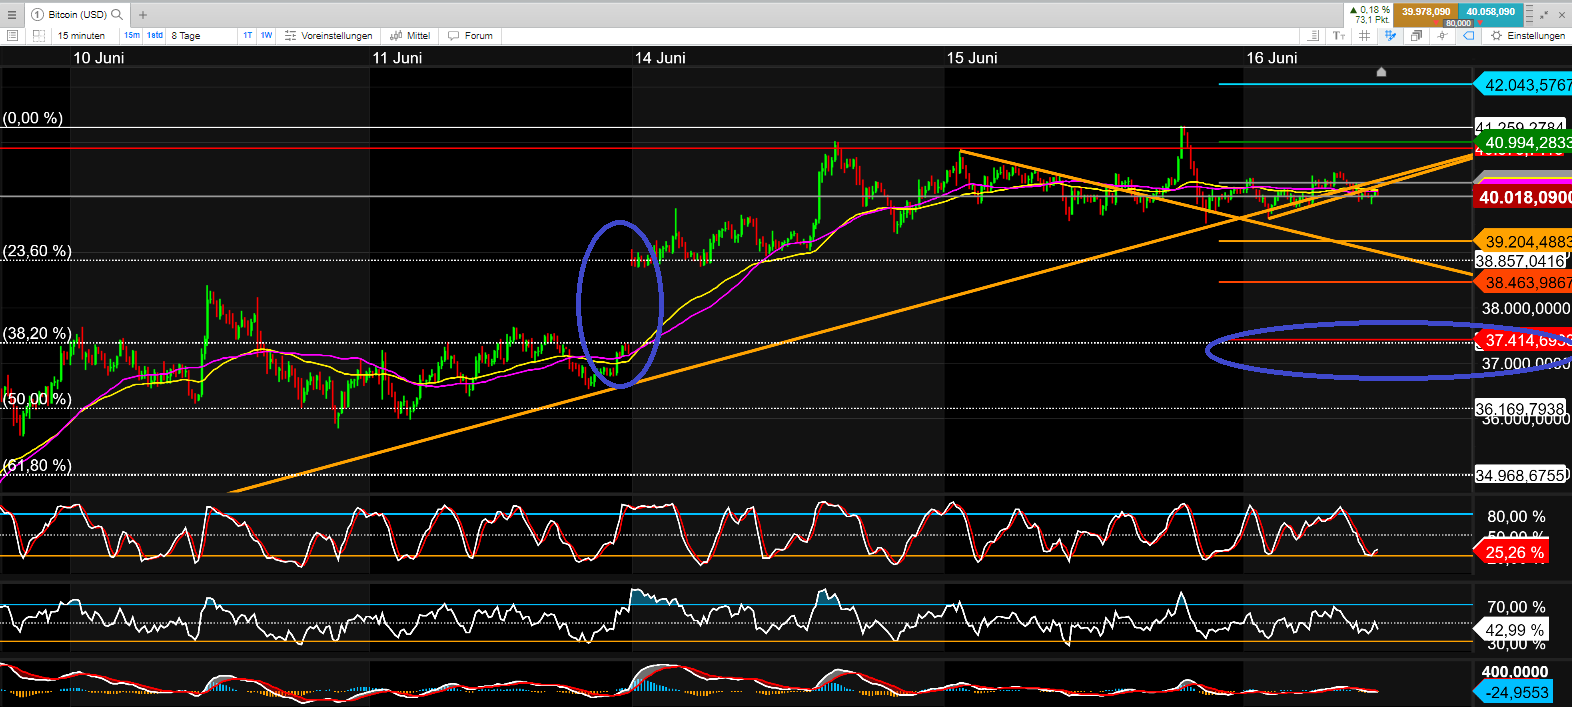This screenshot has height=707, width=1572.
Task: Click the right-aligned list icon in toolbar
Action: pos(1313,36)
